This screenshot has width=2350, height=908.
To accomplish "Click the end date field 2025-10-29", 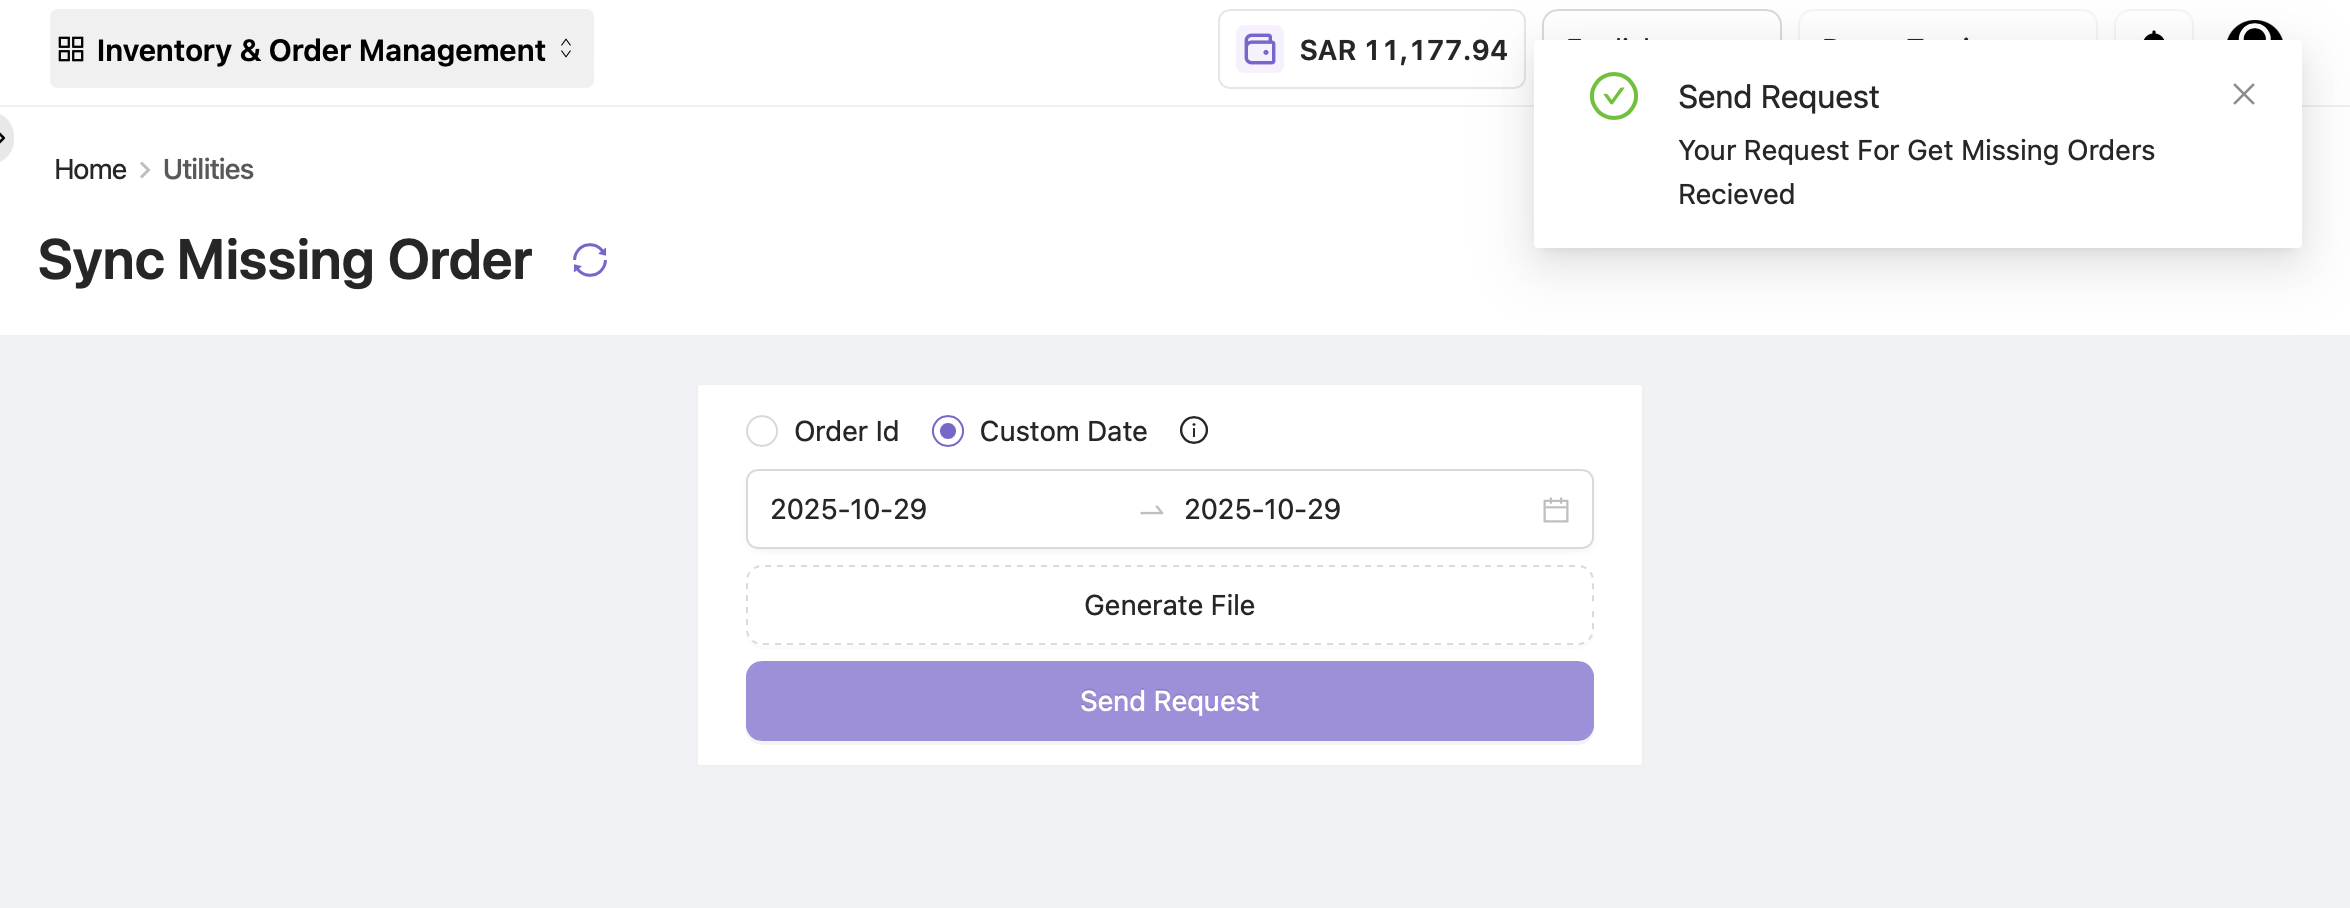I will coord(1262,509).
